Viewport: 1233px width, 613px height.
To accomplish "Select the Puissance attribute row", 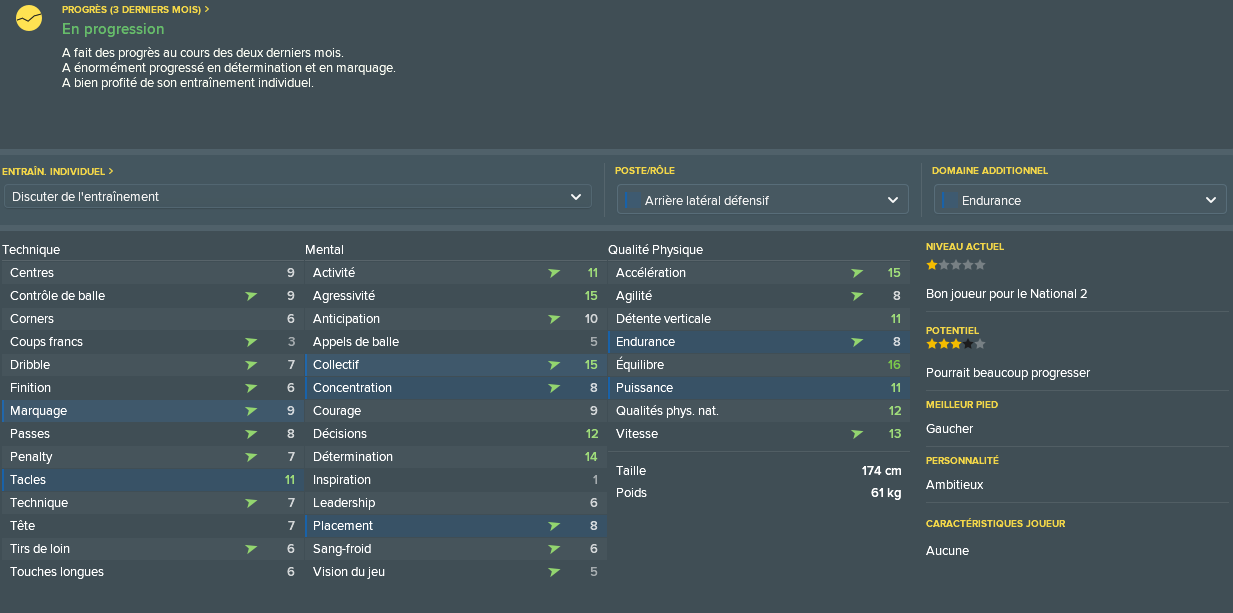I will click(756, 388).
